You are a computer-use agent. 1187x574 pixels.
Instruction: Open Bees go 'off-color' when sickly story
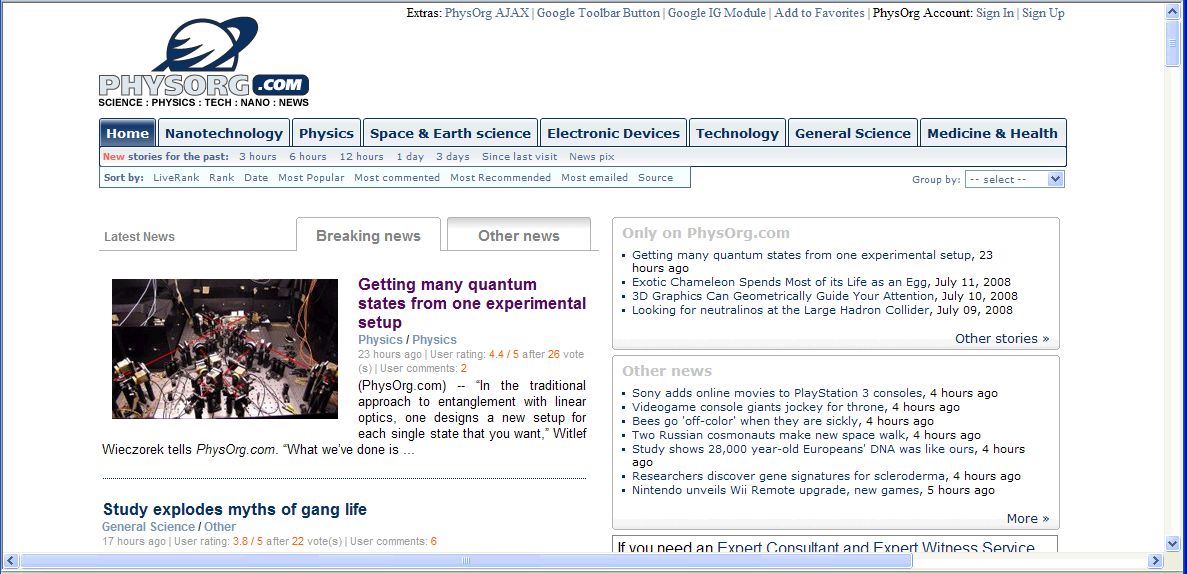click(746, 421)
